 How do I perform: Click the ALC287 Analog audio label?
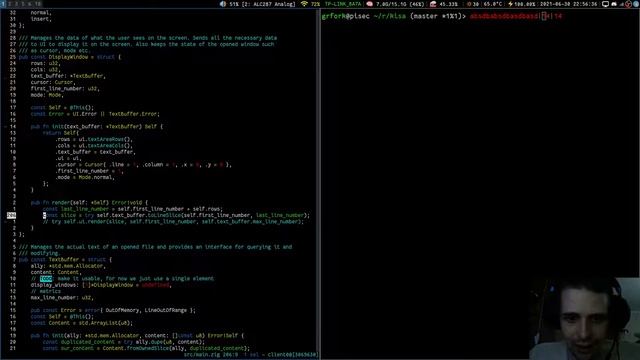(268, 4)
